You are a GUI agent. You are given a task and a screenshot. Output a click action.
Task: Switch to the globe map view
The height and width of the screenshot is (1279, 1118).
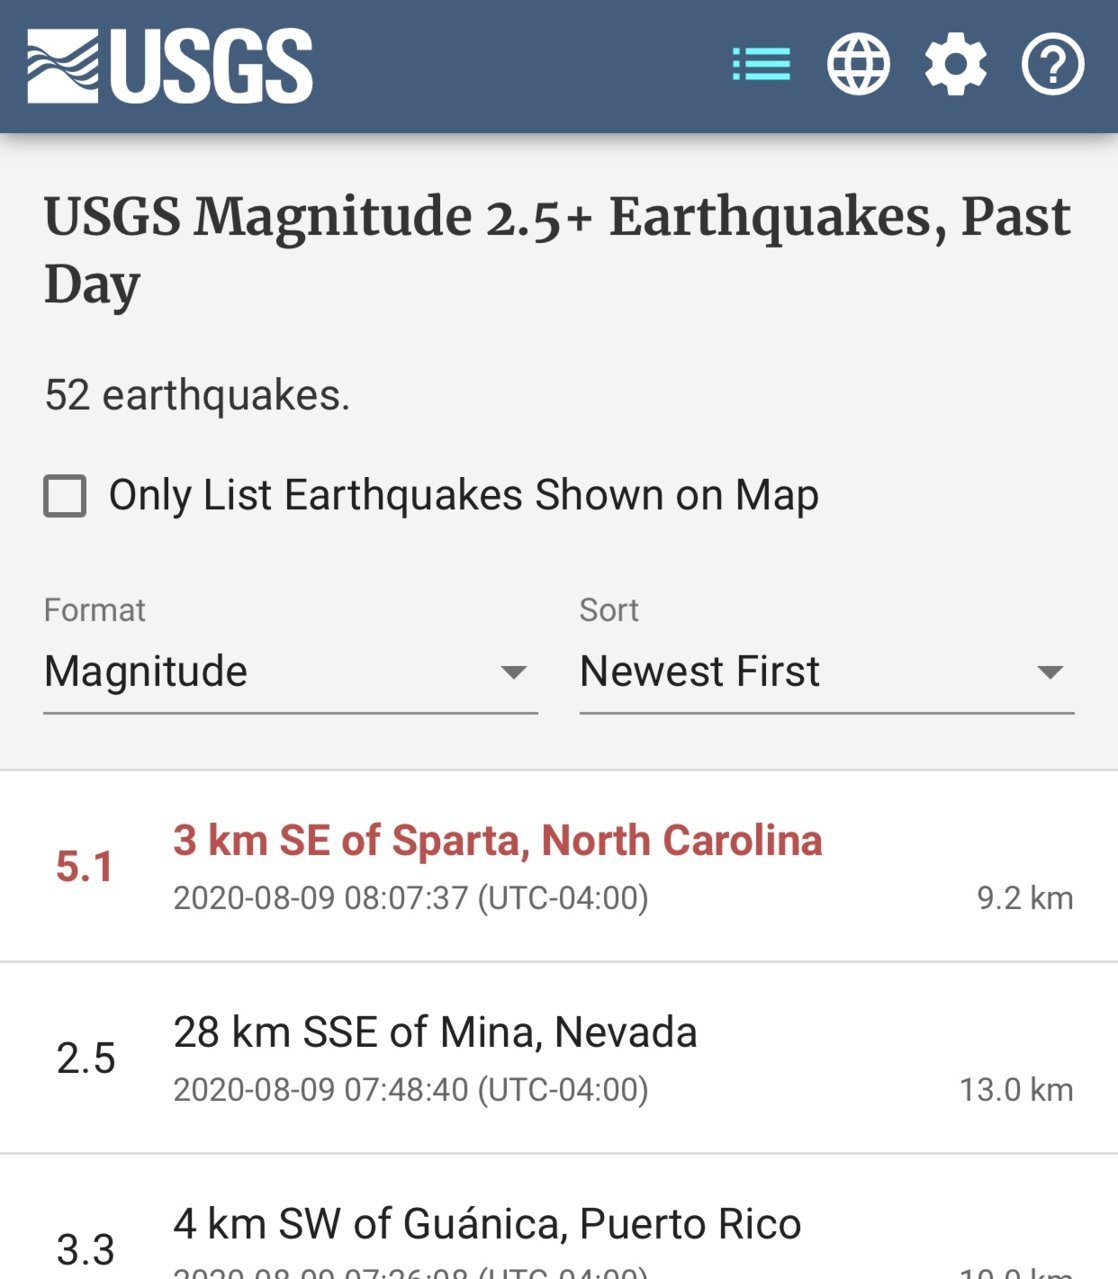[x=858, y=65]
